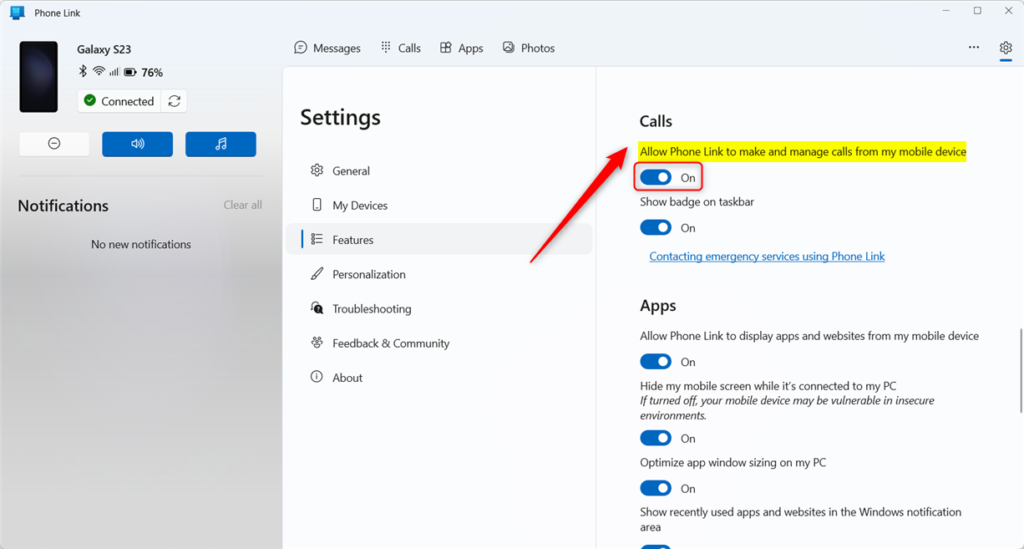1024x549 pixels.
Task: Toggle display apps and websites switch
Action: tap(656, 362)
